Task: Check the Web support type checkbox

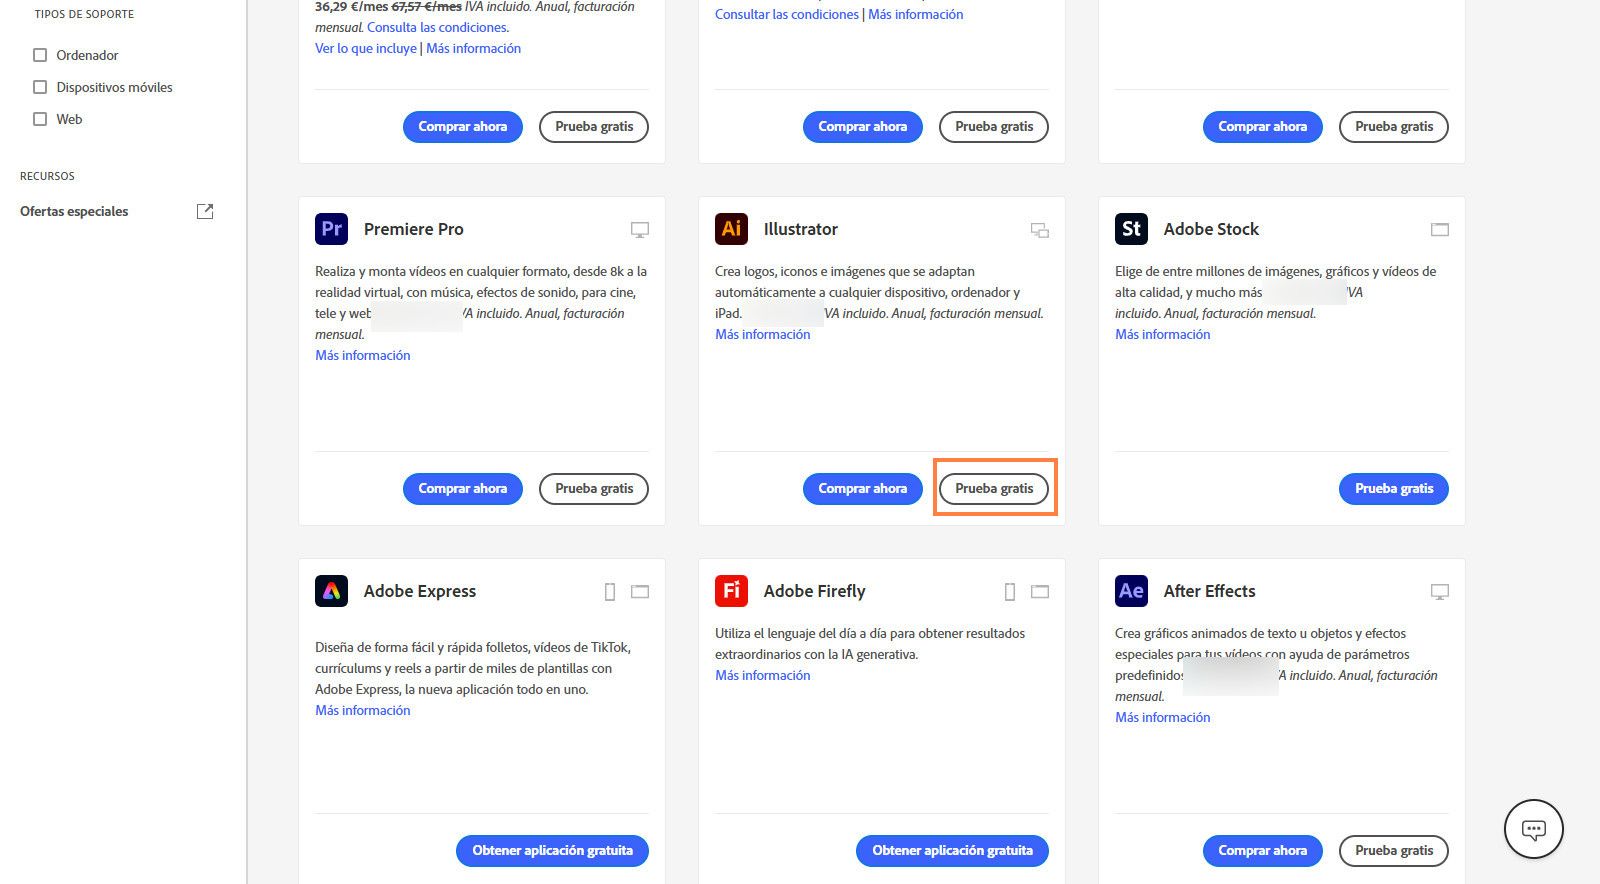Action: [x=40, y=119]
